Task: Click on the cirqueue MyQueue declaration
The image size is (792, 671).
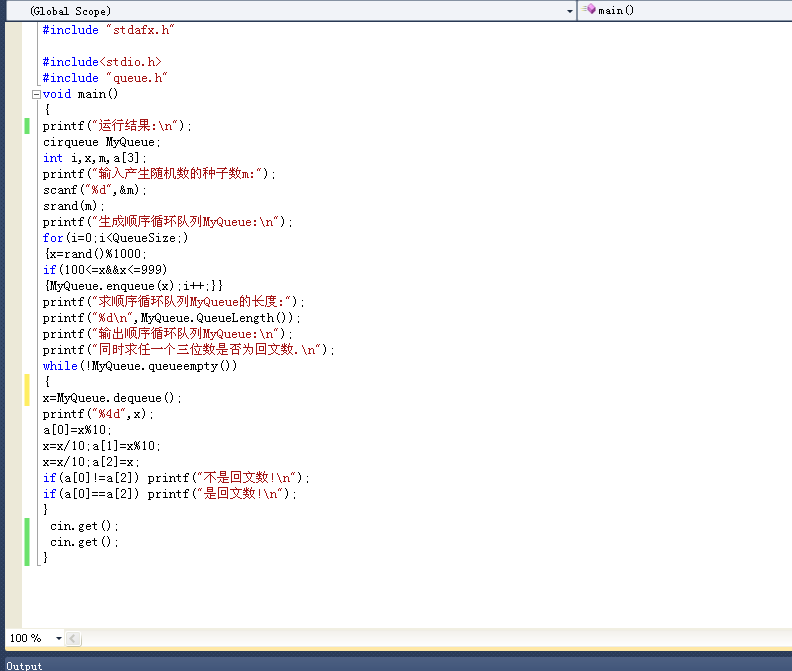Action: coord(101,142)
